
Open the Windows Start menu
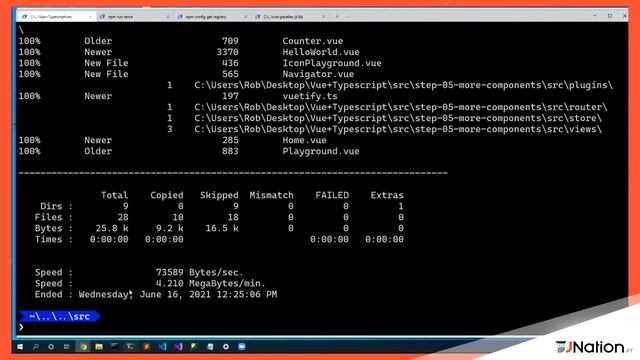(20, 347)
